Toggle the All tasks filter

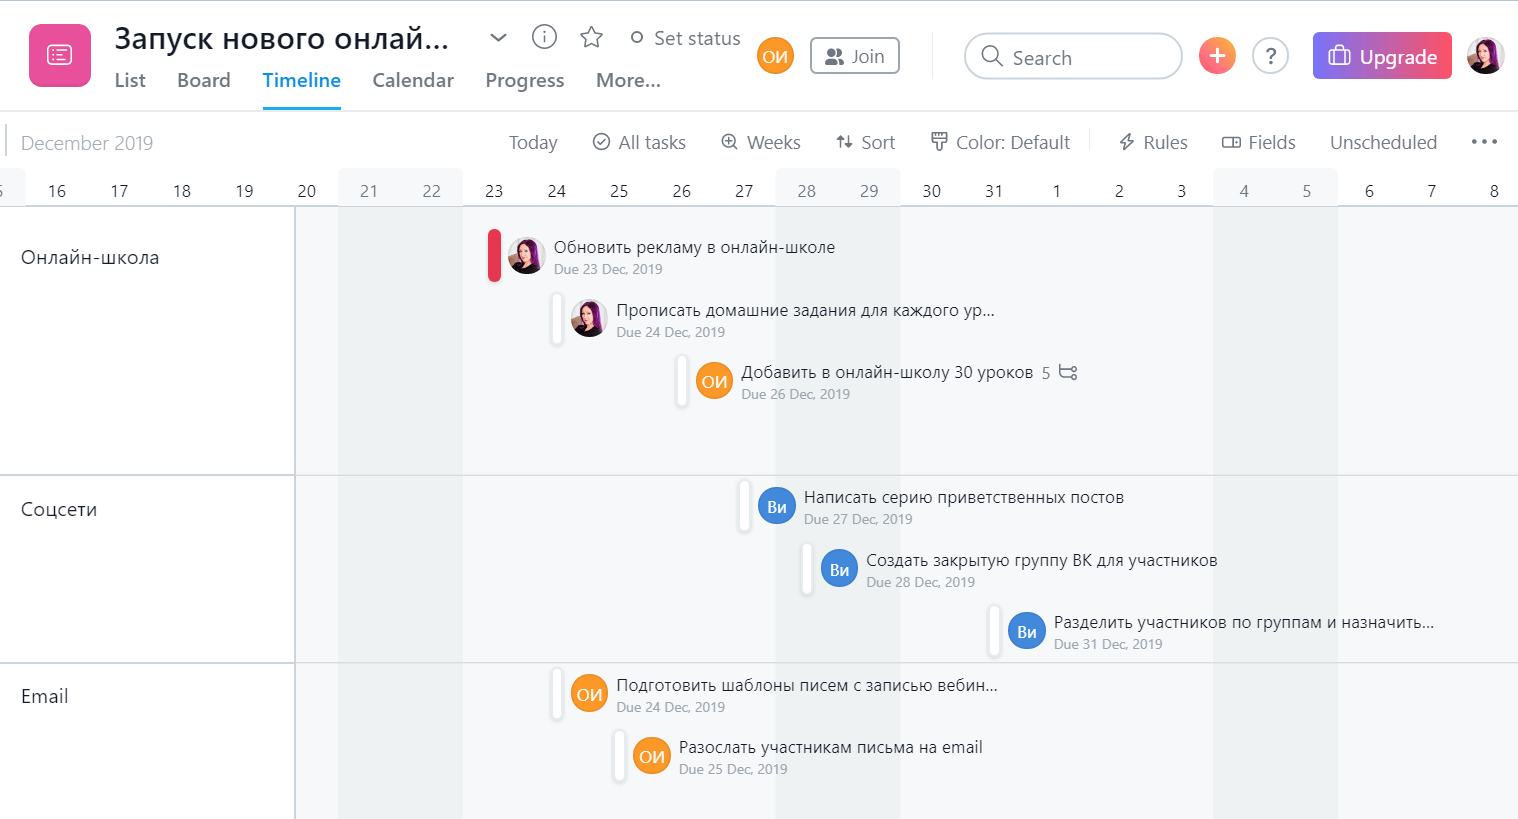coord(638,142)
